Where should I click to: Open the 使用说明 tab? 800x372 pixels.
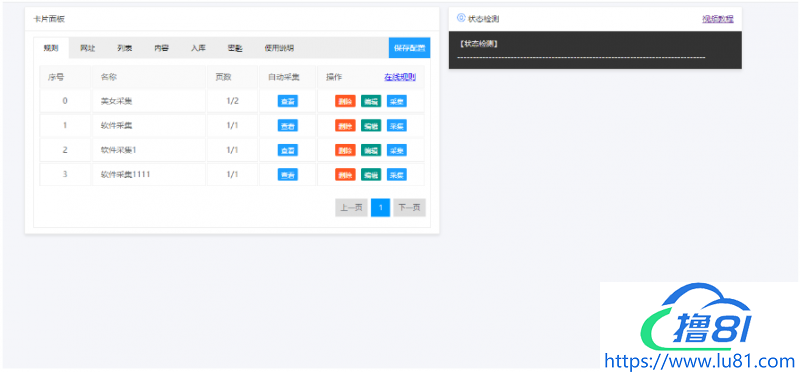point(279,48)
